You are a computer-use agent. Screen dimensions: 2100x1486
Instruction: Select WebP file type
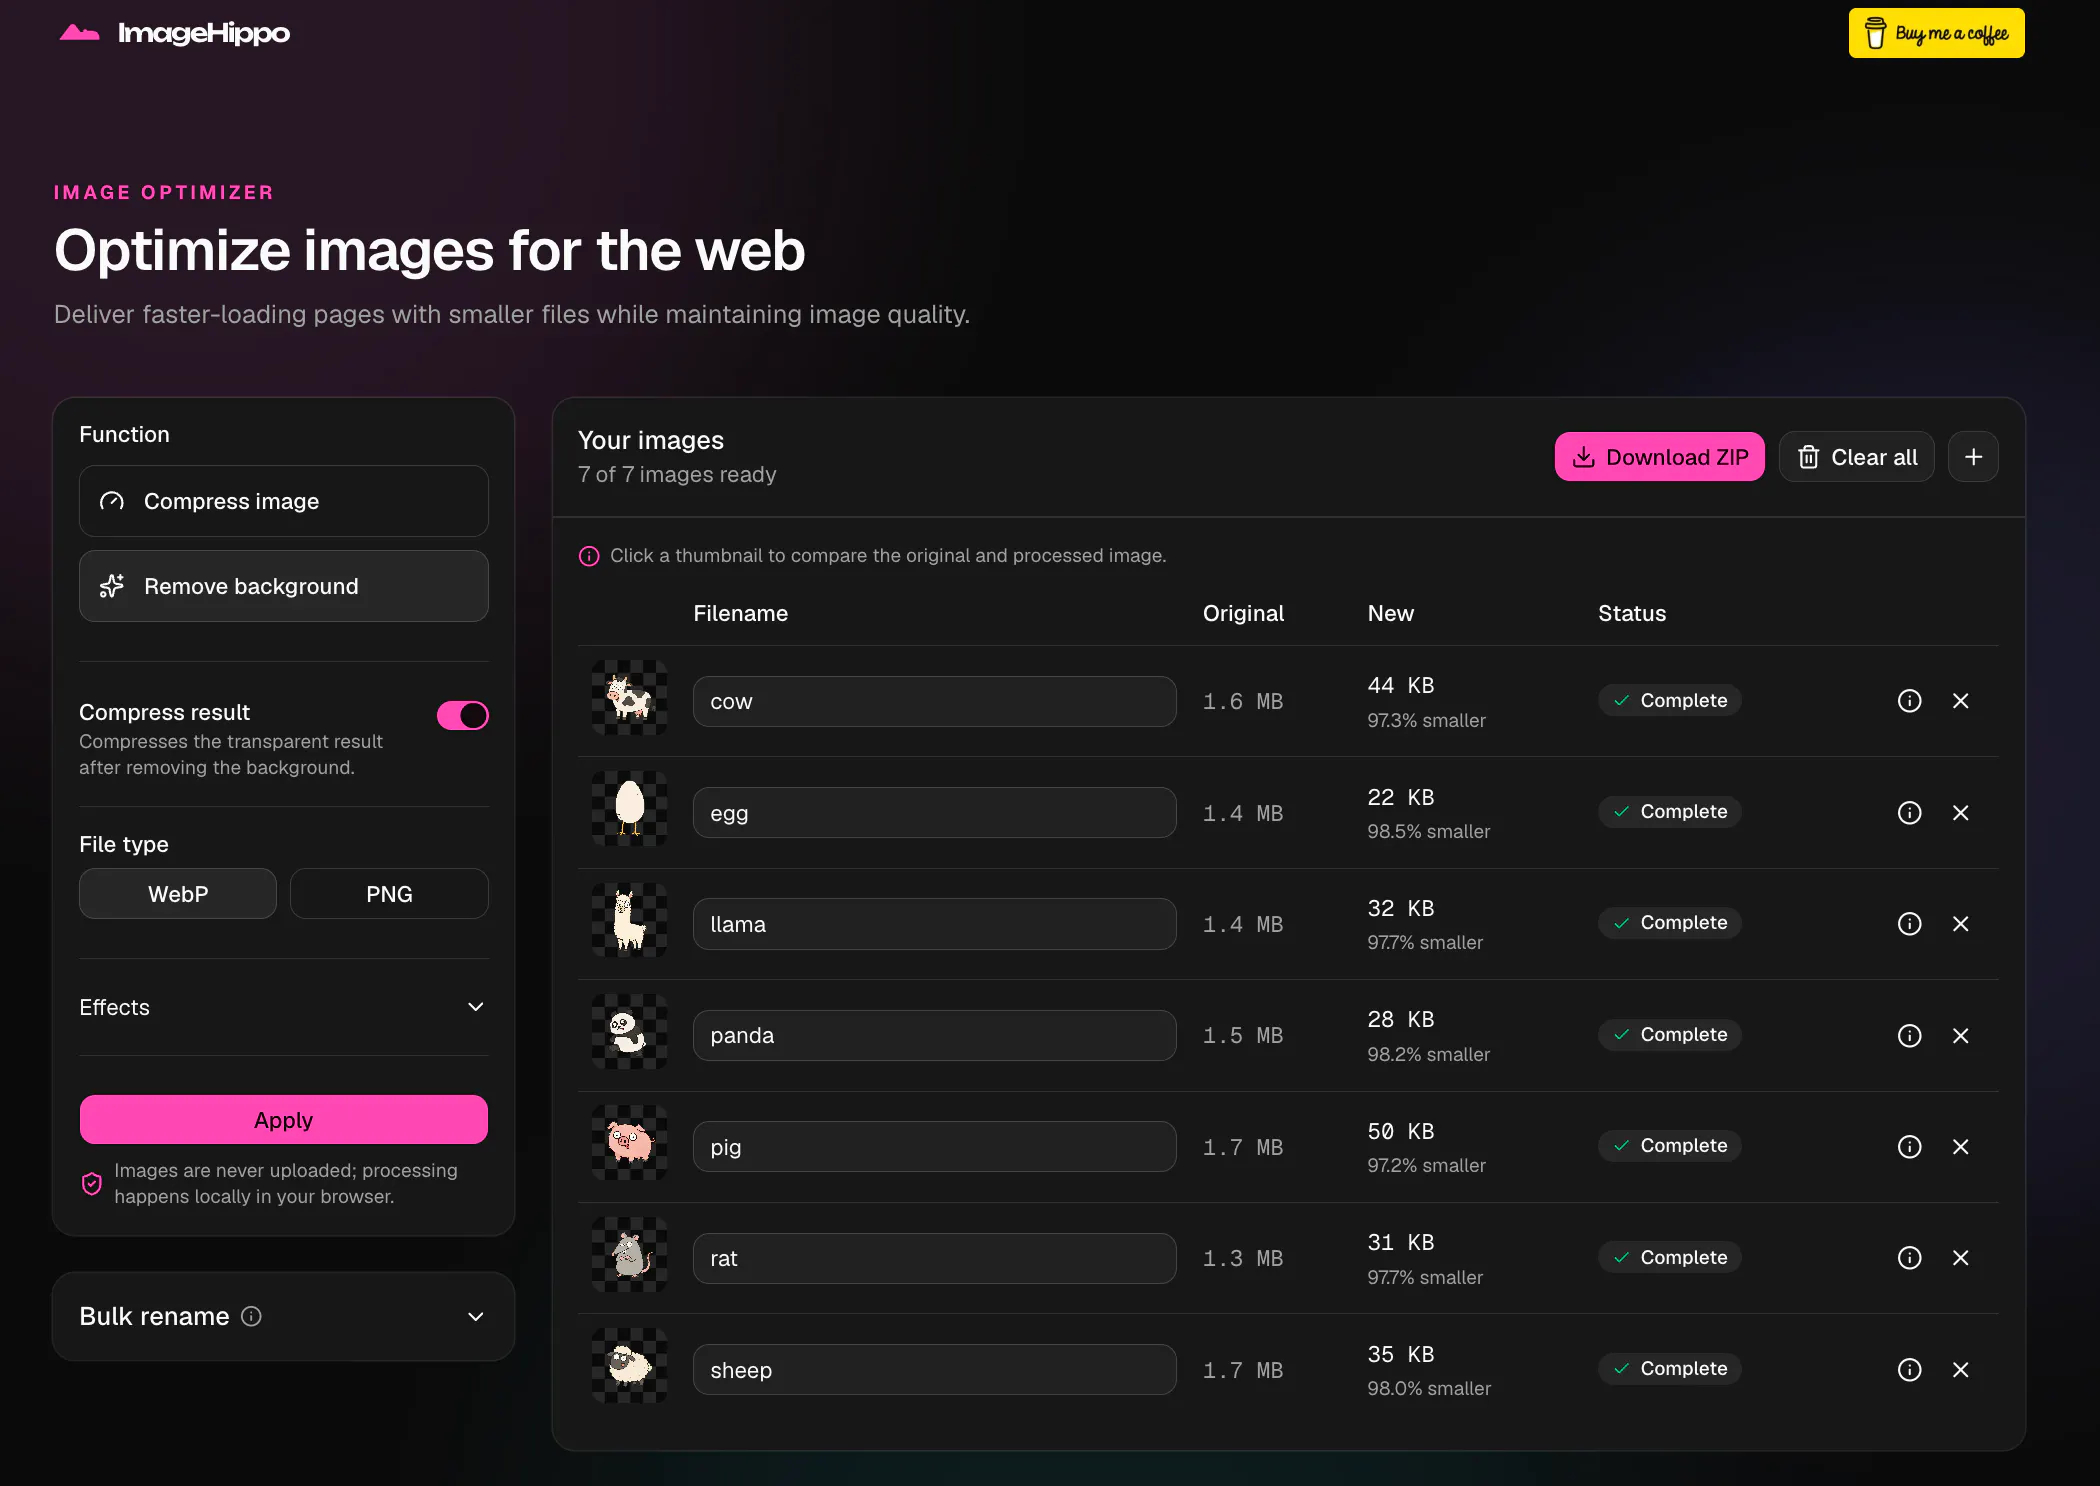178,894
